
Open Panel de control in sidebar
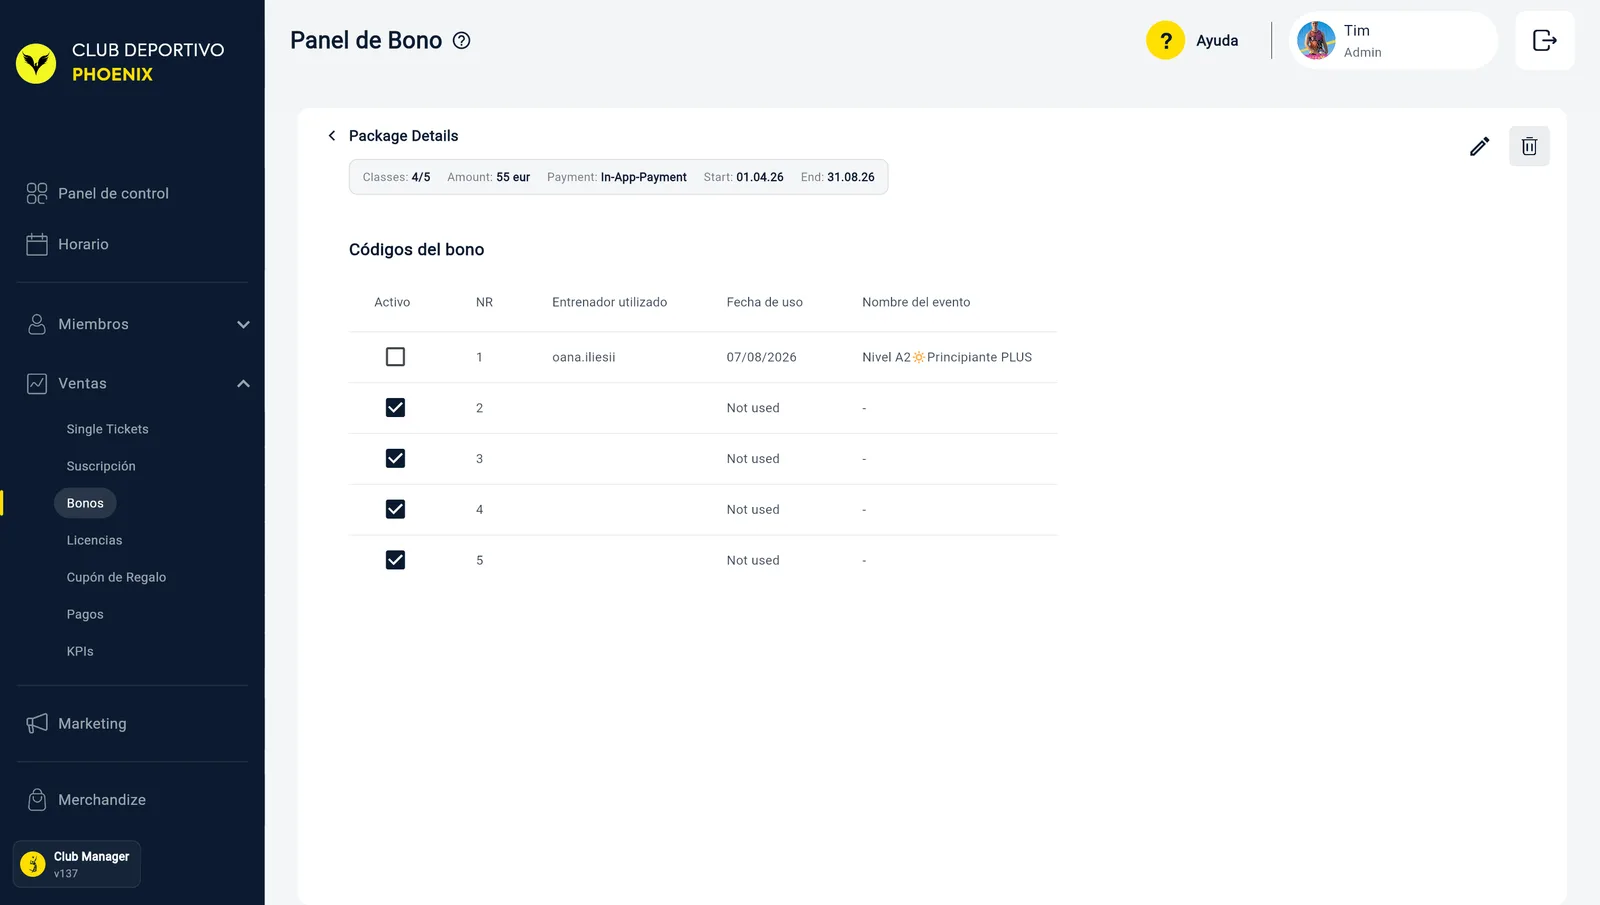pos(113,194)
